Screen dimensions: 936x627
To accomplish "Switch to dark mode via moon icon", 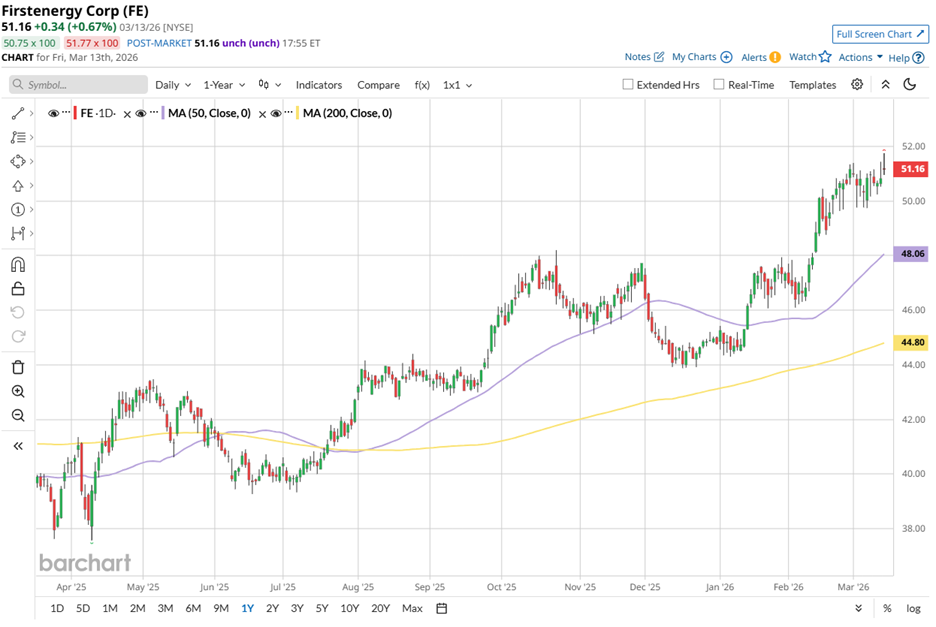I will (909, 85).
